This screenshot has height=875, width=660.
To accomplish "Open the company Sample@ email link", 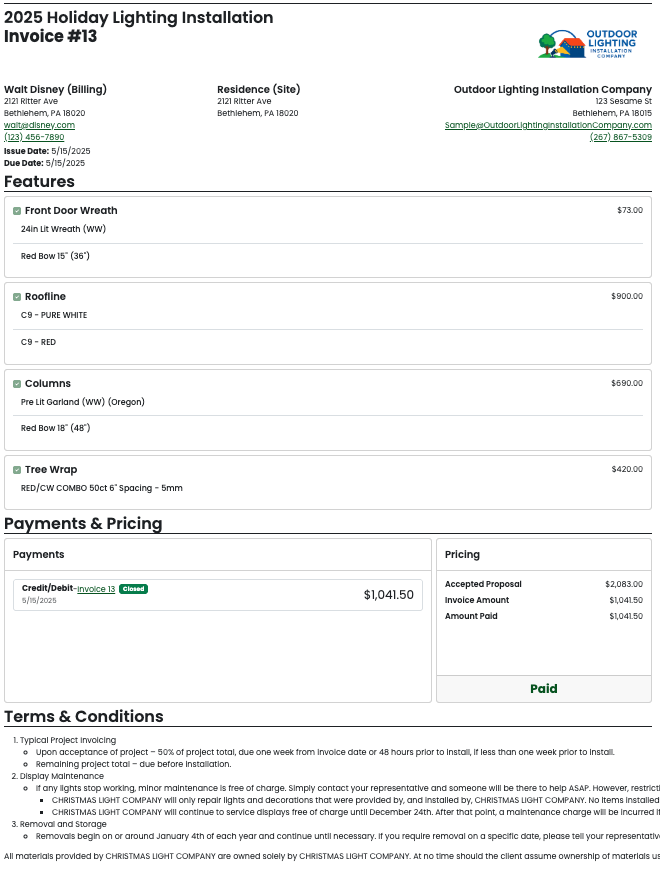I will point(548,125).
